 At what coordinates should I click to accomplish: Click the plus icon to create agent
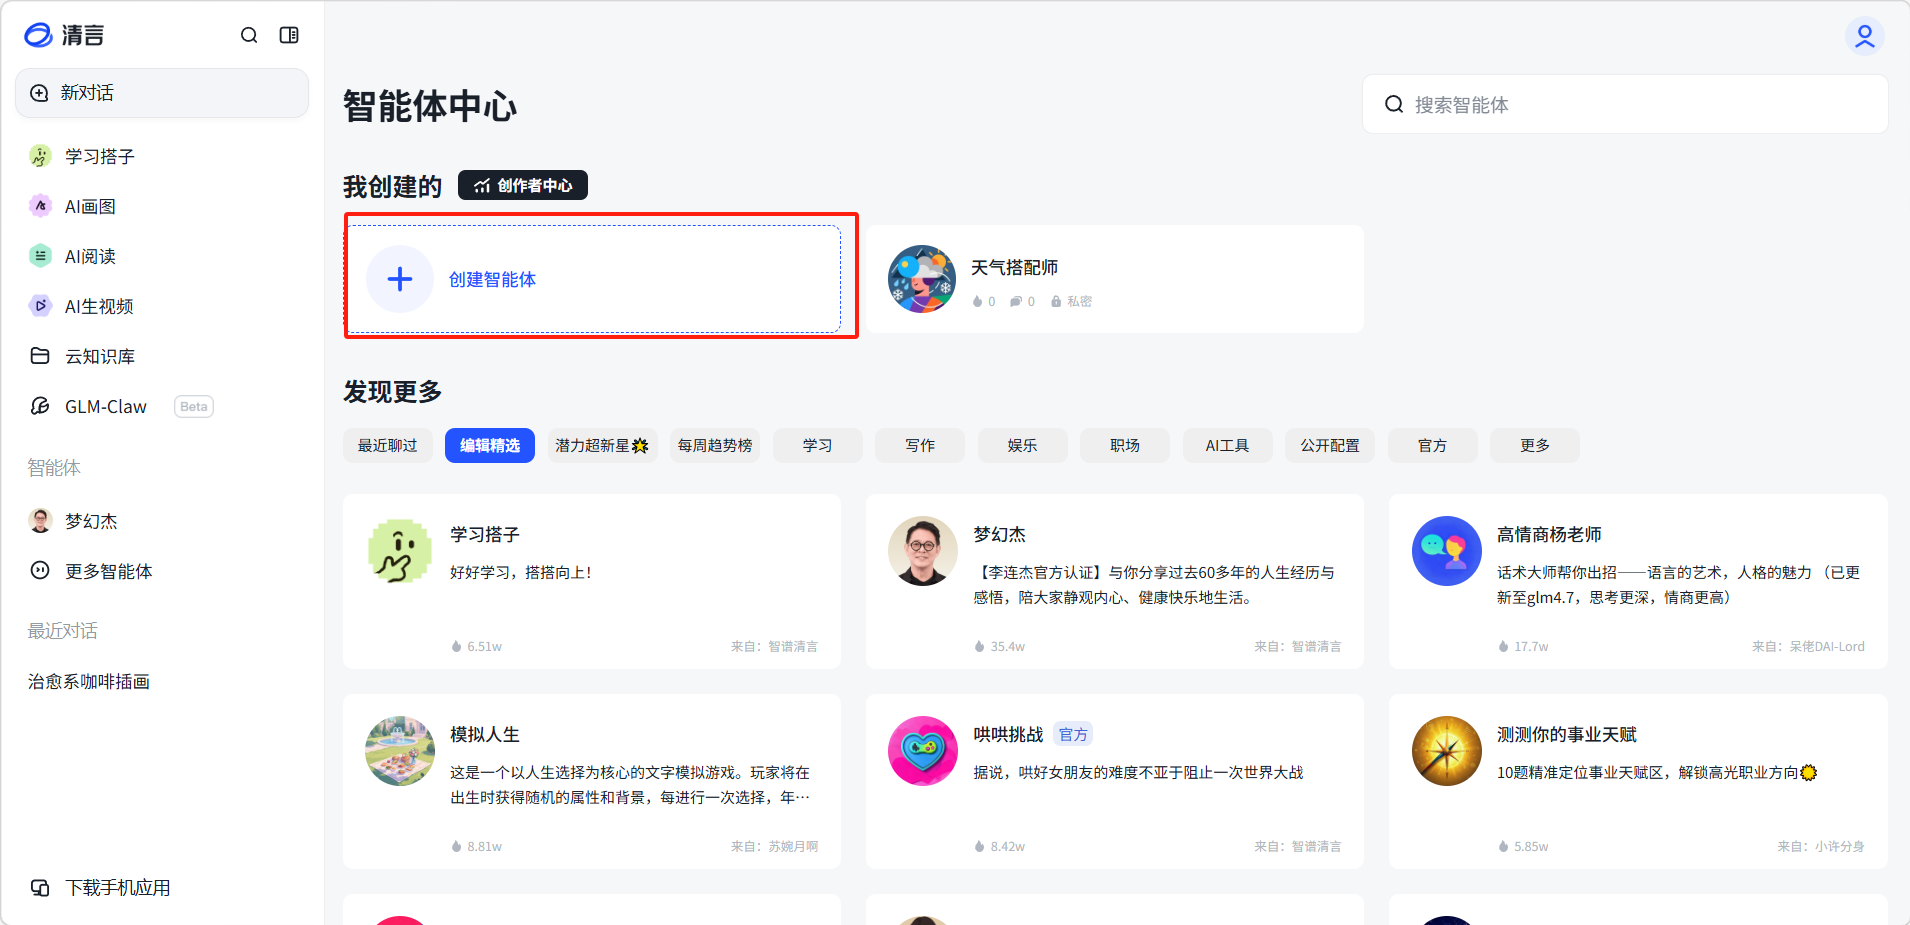(400, 279)
